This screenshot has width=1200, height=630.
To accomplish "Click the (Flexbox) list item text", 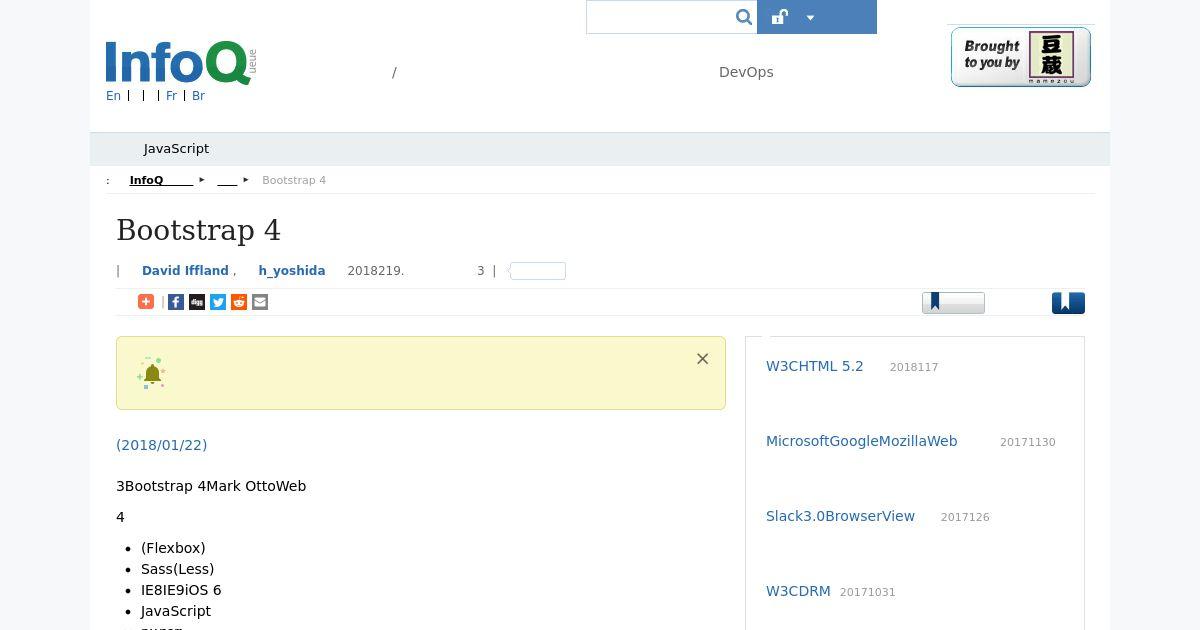I will pyautogui.click(x=173, y=548).
